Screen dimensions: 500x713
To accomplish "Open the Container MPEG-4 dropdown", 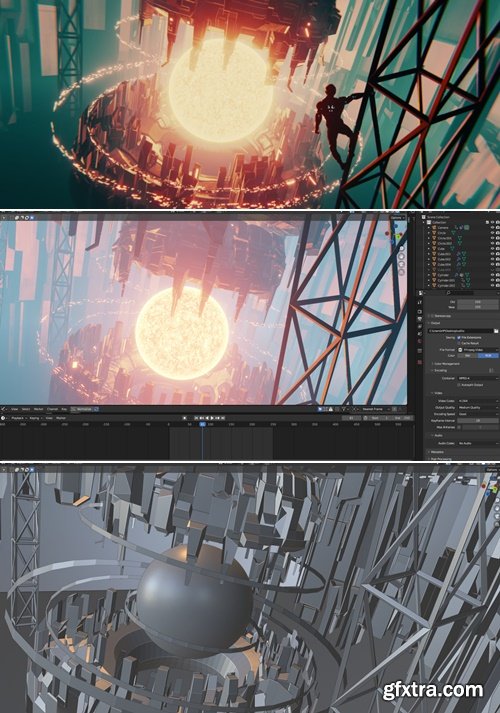I will click(x=478, y=378).
